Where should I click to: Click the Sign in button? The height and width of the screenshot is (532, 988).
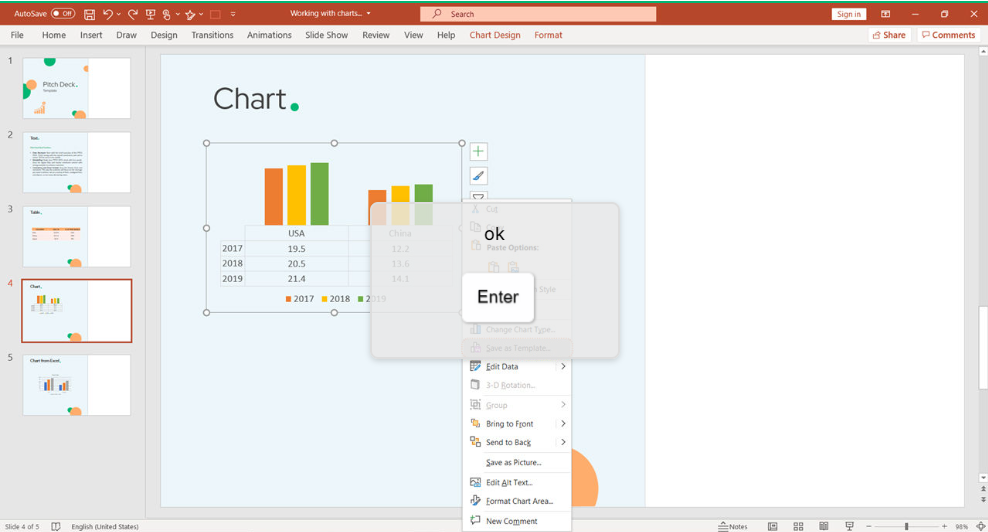849,14
